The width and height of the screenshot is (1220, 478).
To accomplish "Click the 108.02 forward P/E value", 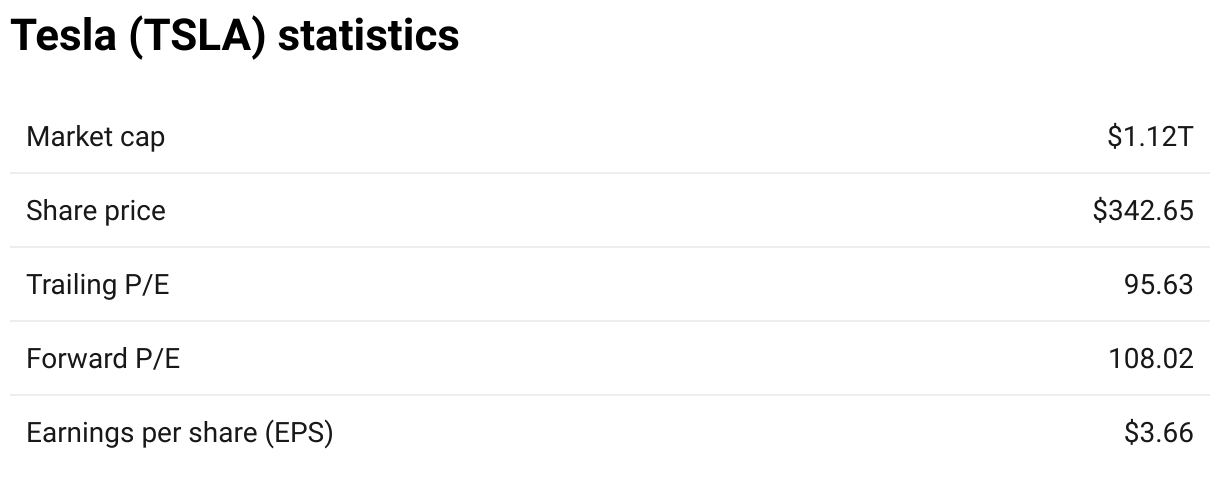I will click(1151, 359).
